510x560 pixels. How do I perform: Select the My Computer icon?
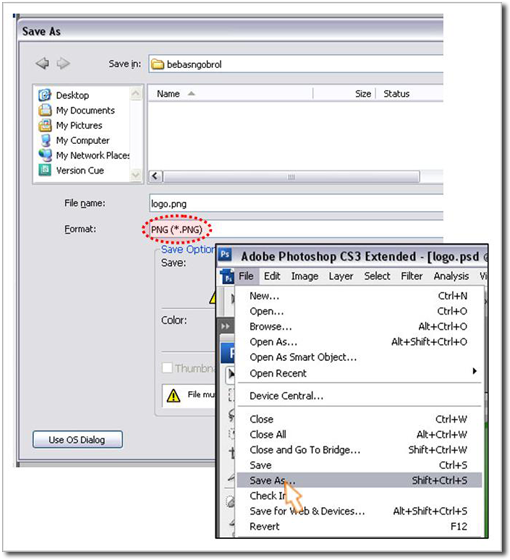45,140
